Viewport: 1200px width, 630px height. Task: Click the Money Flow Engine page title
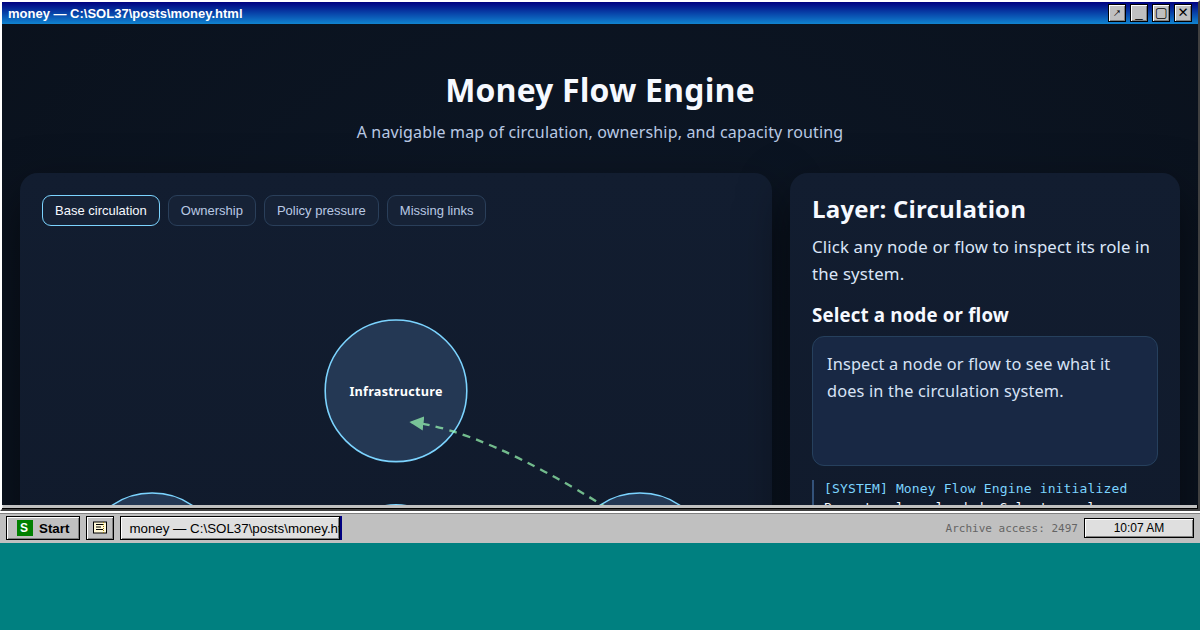[x=600, y=91]
